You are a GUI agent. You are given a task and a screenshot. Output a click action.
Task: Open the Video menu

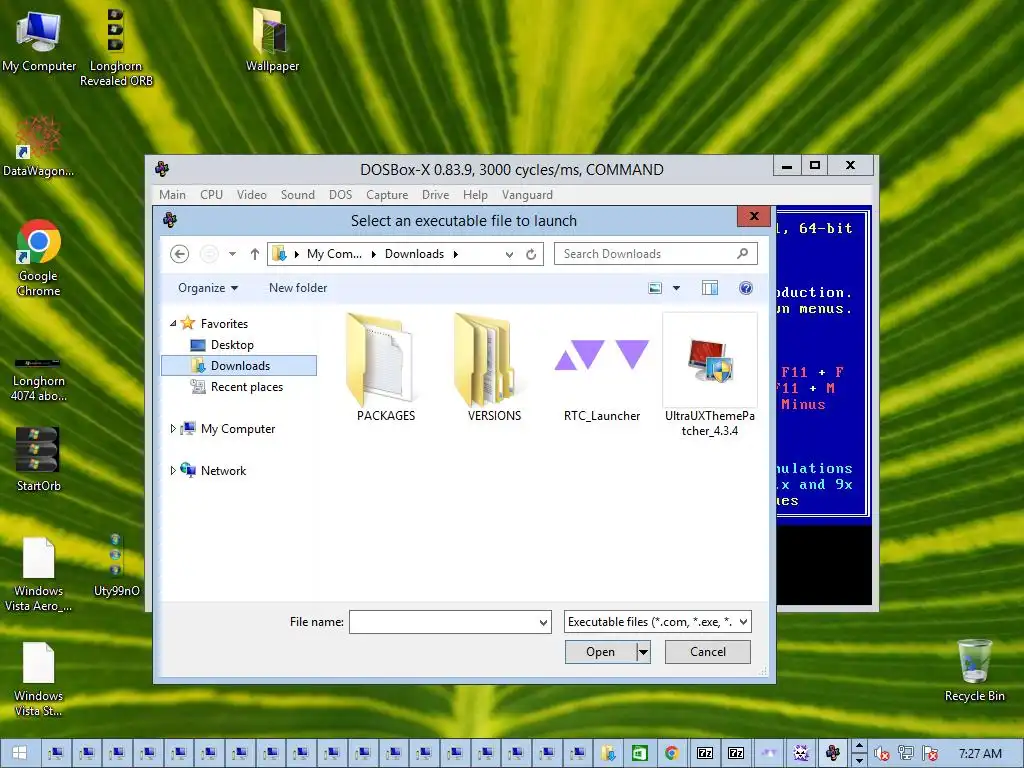(251, 195)
